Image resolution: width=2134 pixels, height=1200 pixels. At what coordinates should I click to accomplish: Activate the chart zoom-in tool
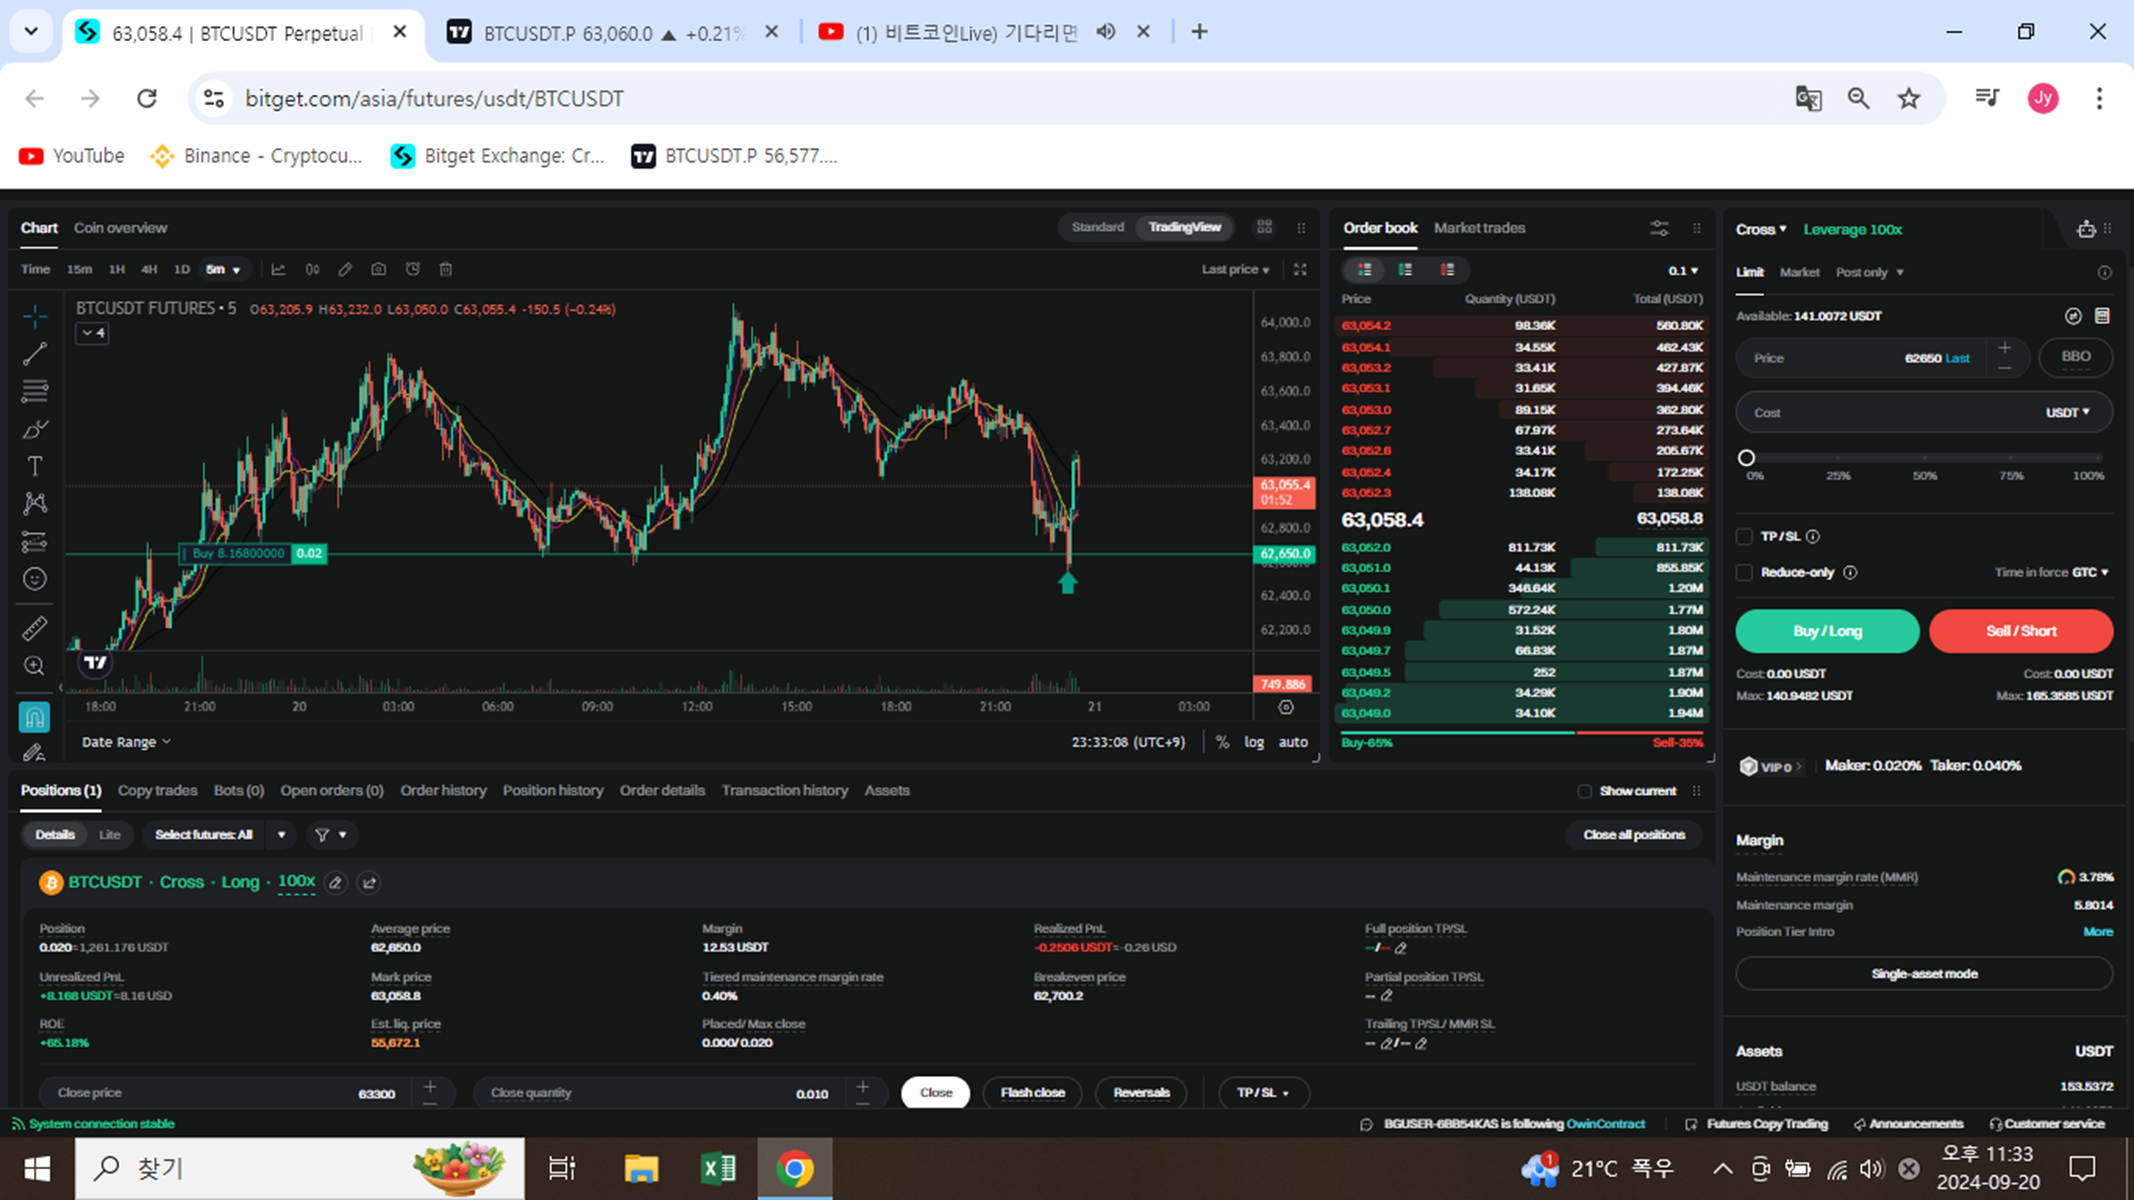point(35,666)
